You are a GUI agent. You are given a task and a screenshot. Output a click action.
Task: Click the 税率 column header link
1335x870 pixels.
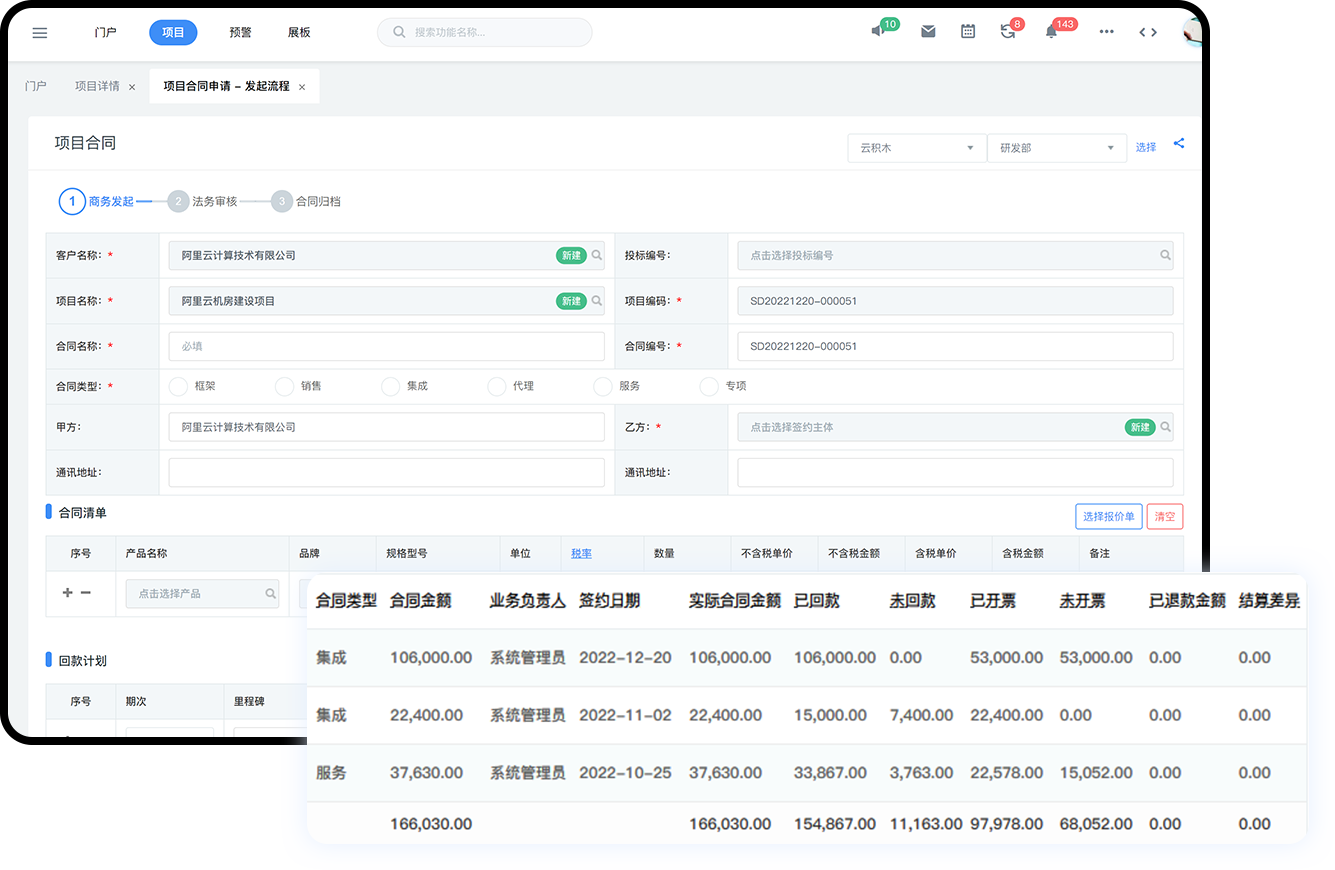tap(581, 553)
